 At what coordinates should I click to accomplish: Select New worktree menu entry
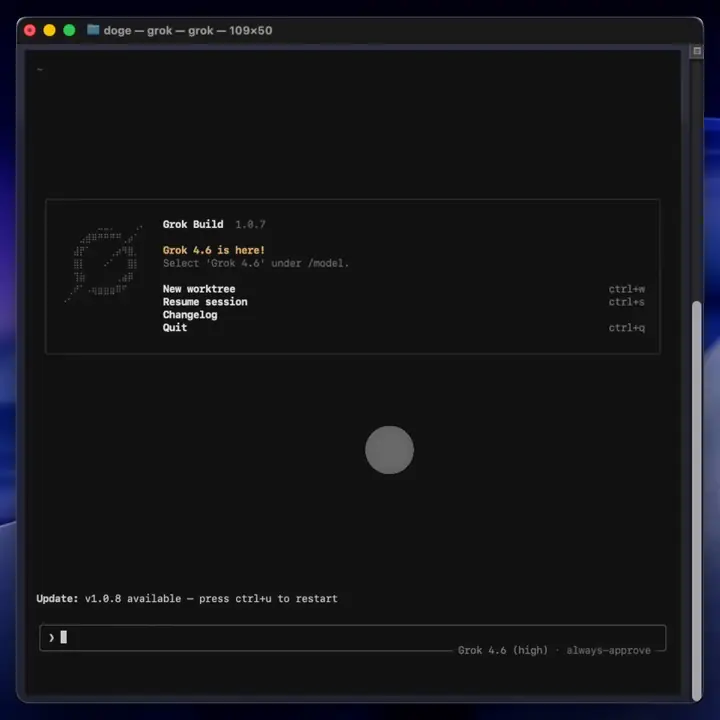(x=199, y=289)
